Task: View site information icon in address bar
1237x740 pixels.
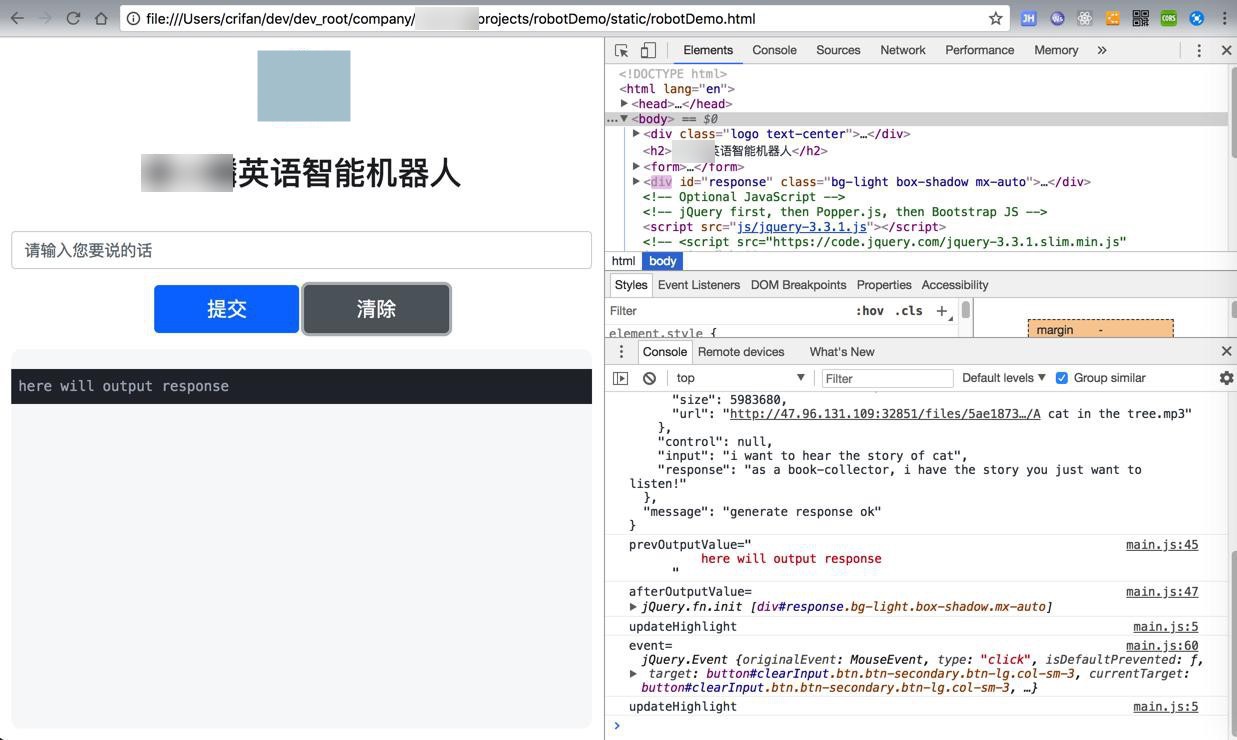Action: click(133, 18)
